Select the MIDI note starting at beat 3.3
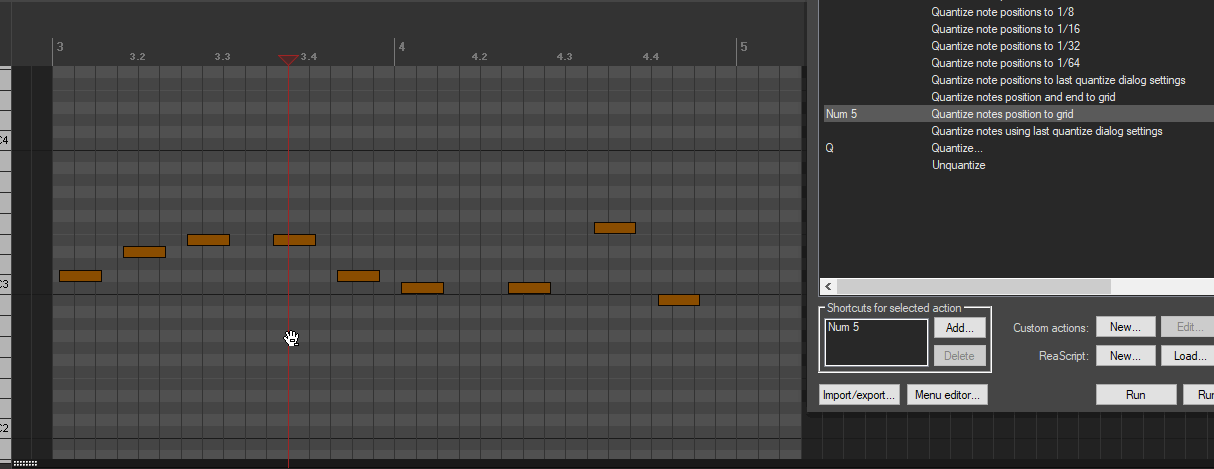1214x469 pixels. [208, 240]
